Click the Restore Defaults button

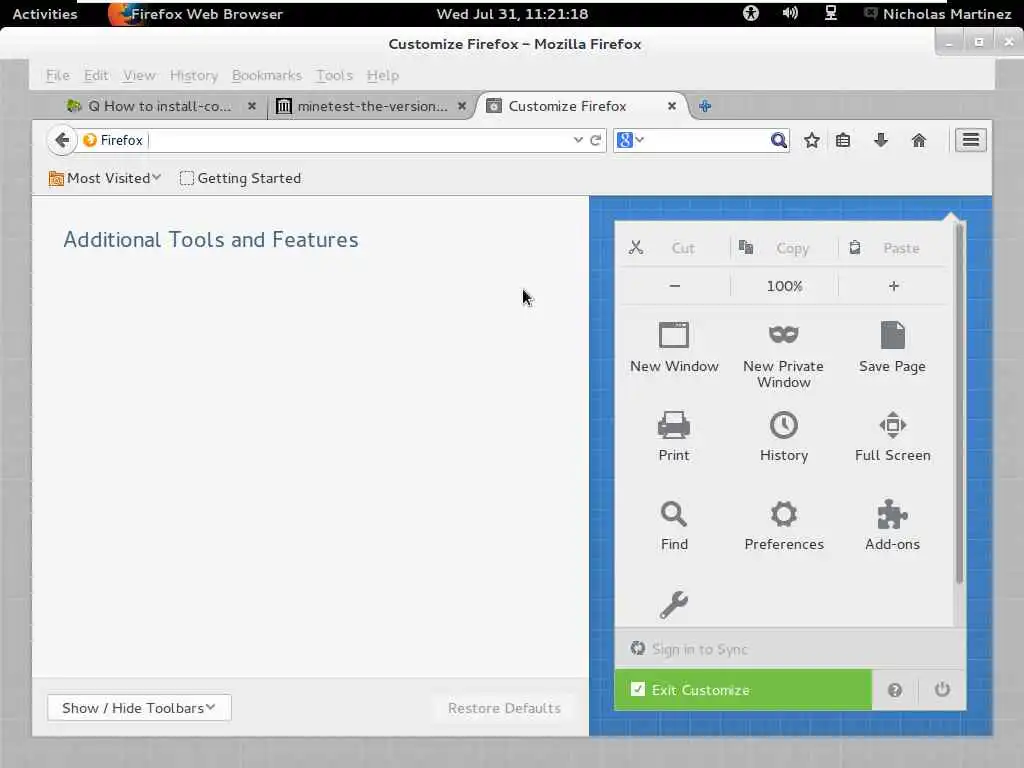tap(504, 708)
